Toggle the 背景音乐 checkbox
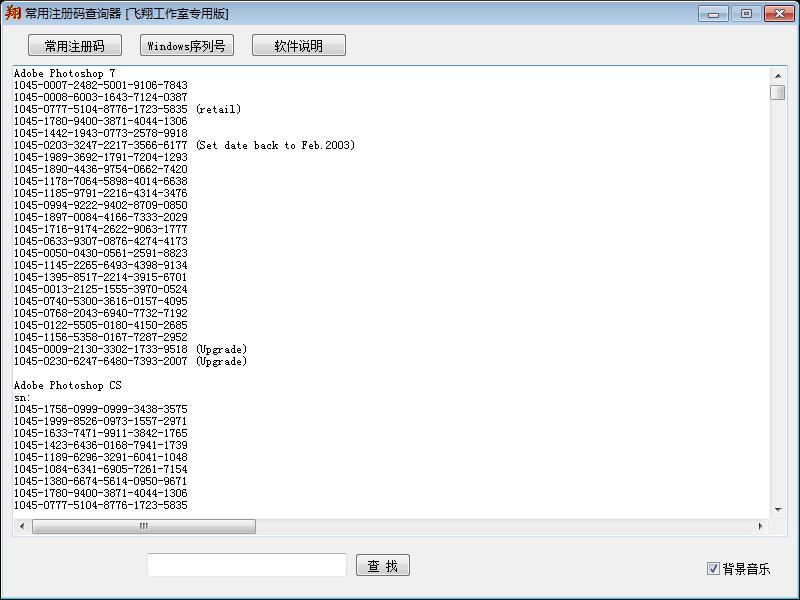 pyautogui.click(x=713, y=569)
